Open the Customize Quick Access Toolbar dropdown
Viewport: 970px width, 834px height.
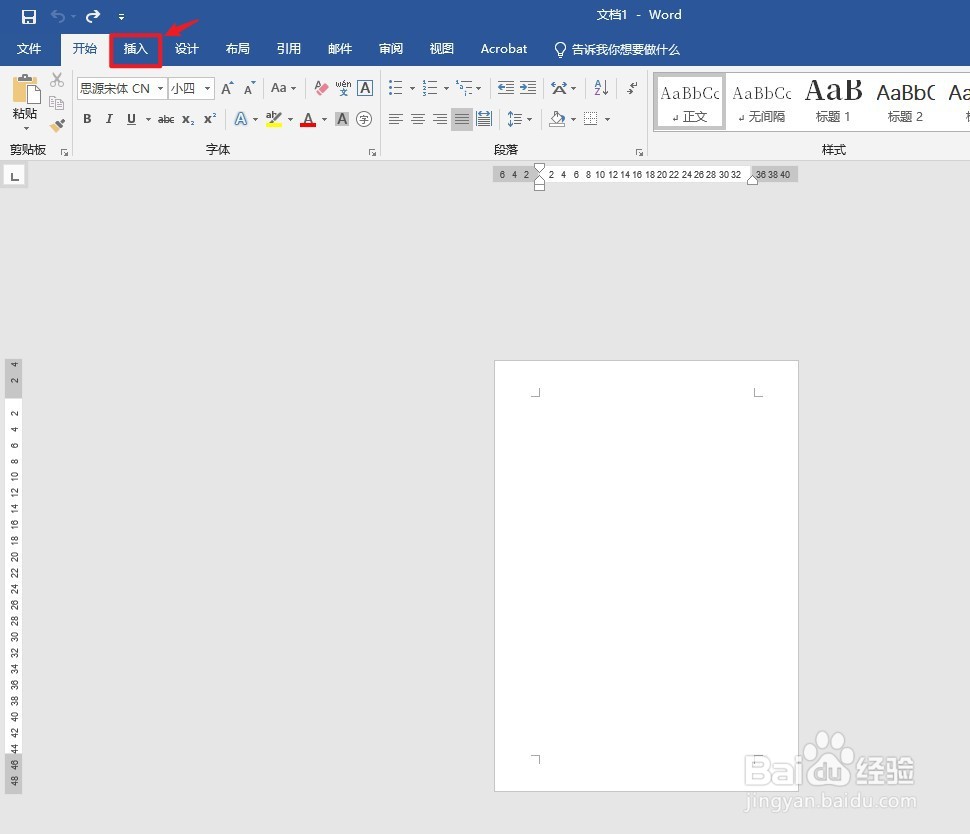coord(121,17)
